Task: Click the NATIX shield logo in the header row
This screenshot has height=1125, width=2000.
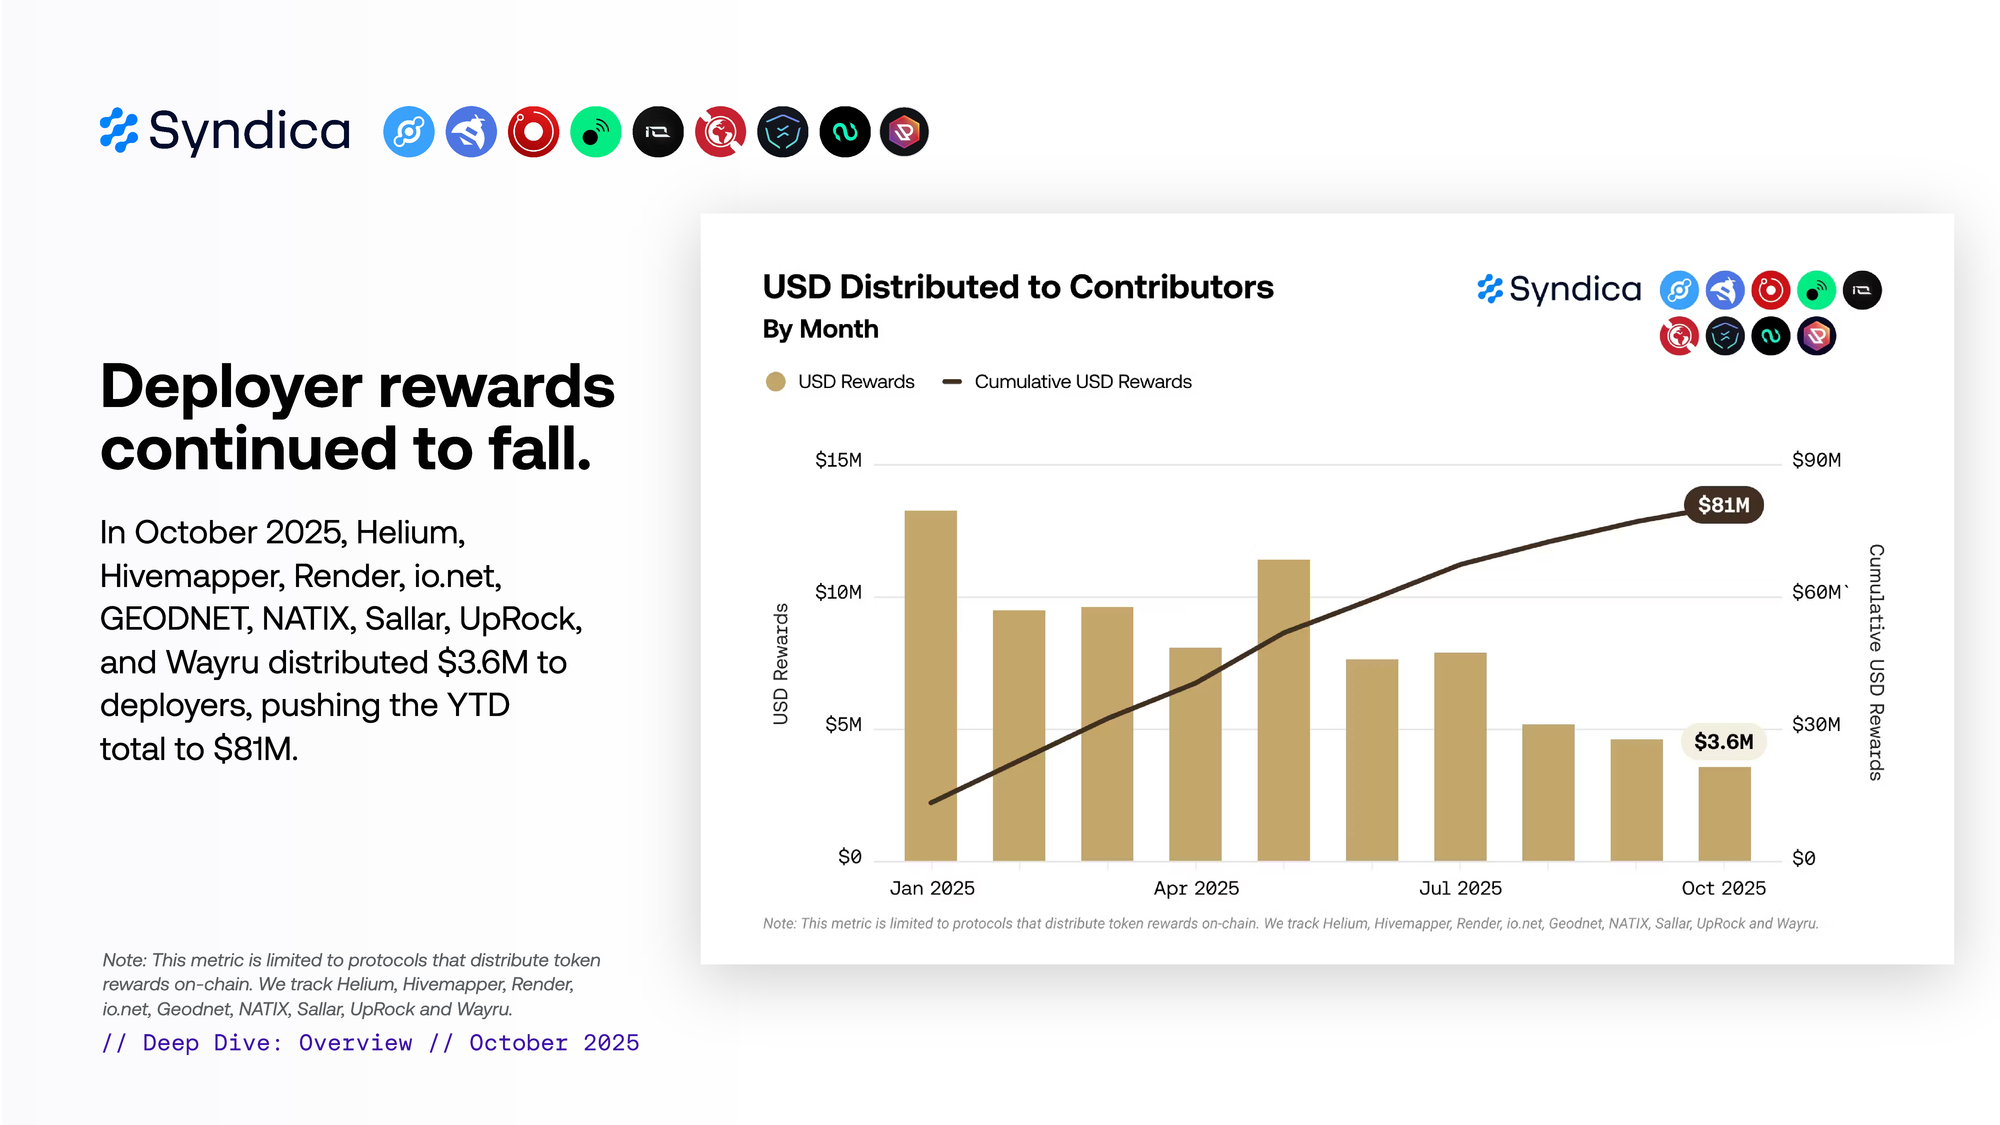Action: click(782, 132)
